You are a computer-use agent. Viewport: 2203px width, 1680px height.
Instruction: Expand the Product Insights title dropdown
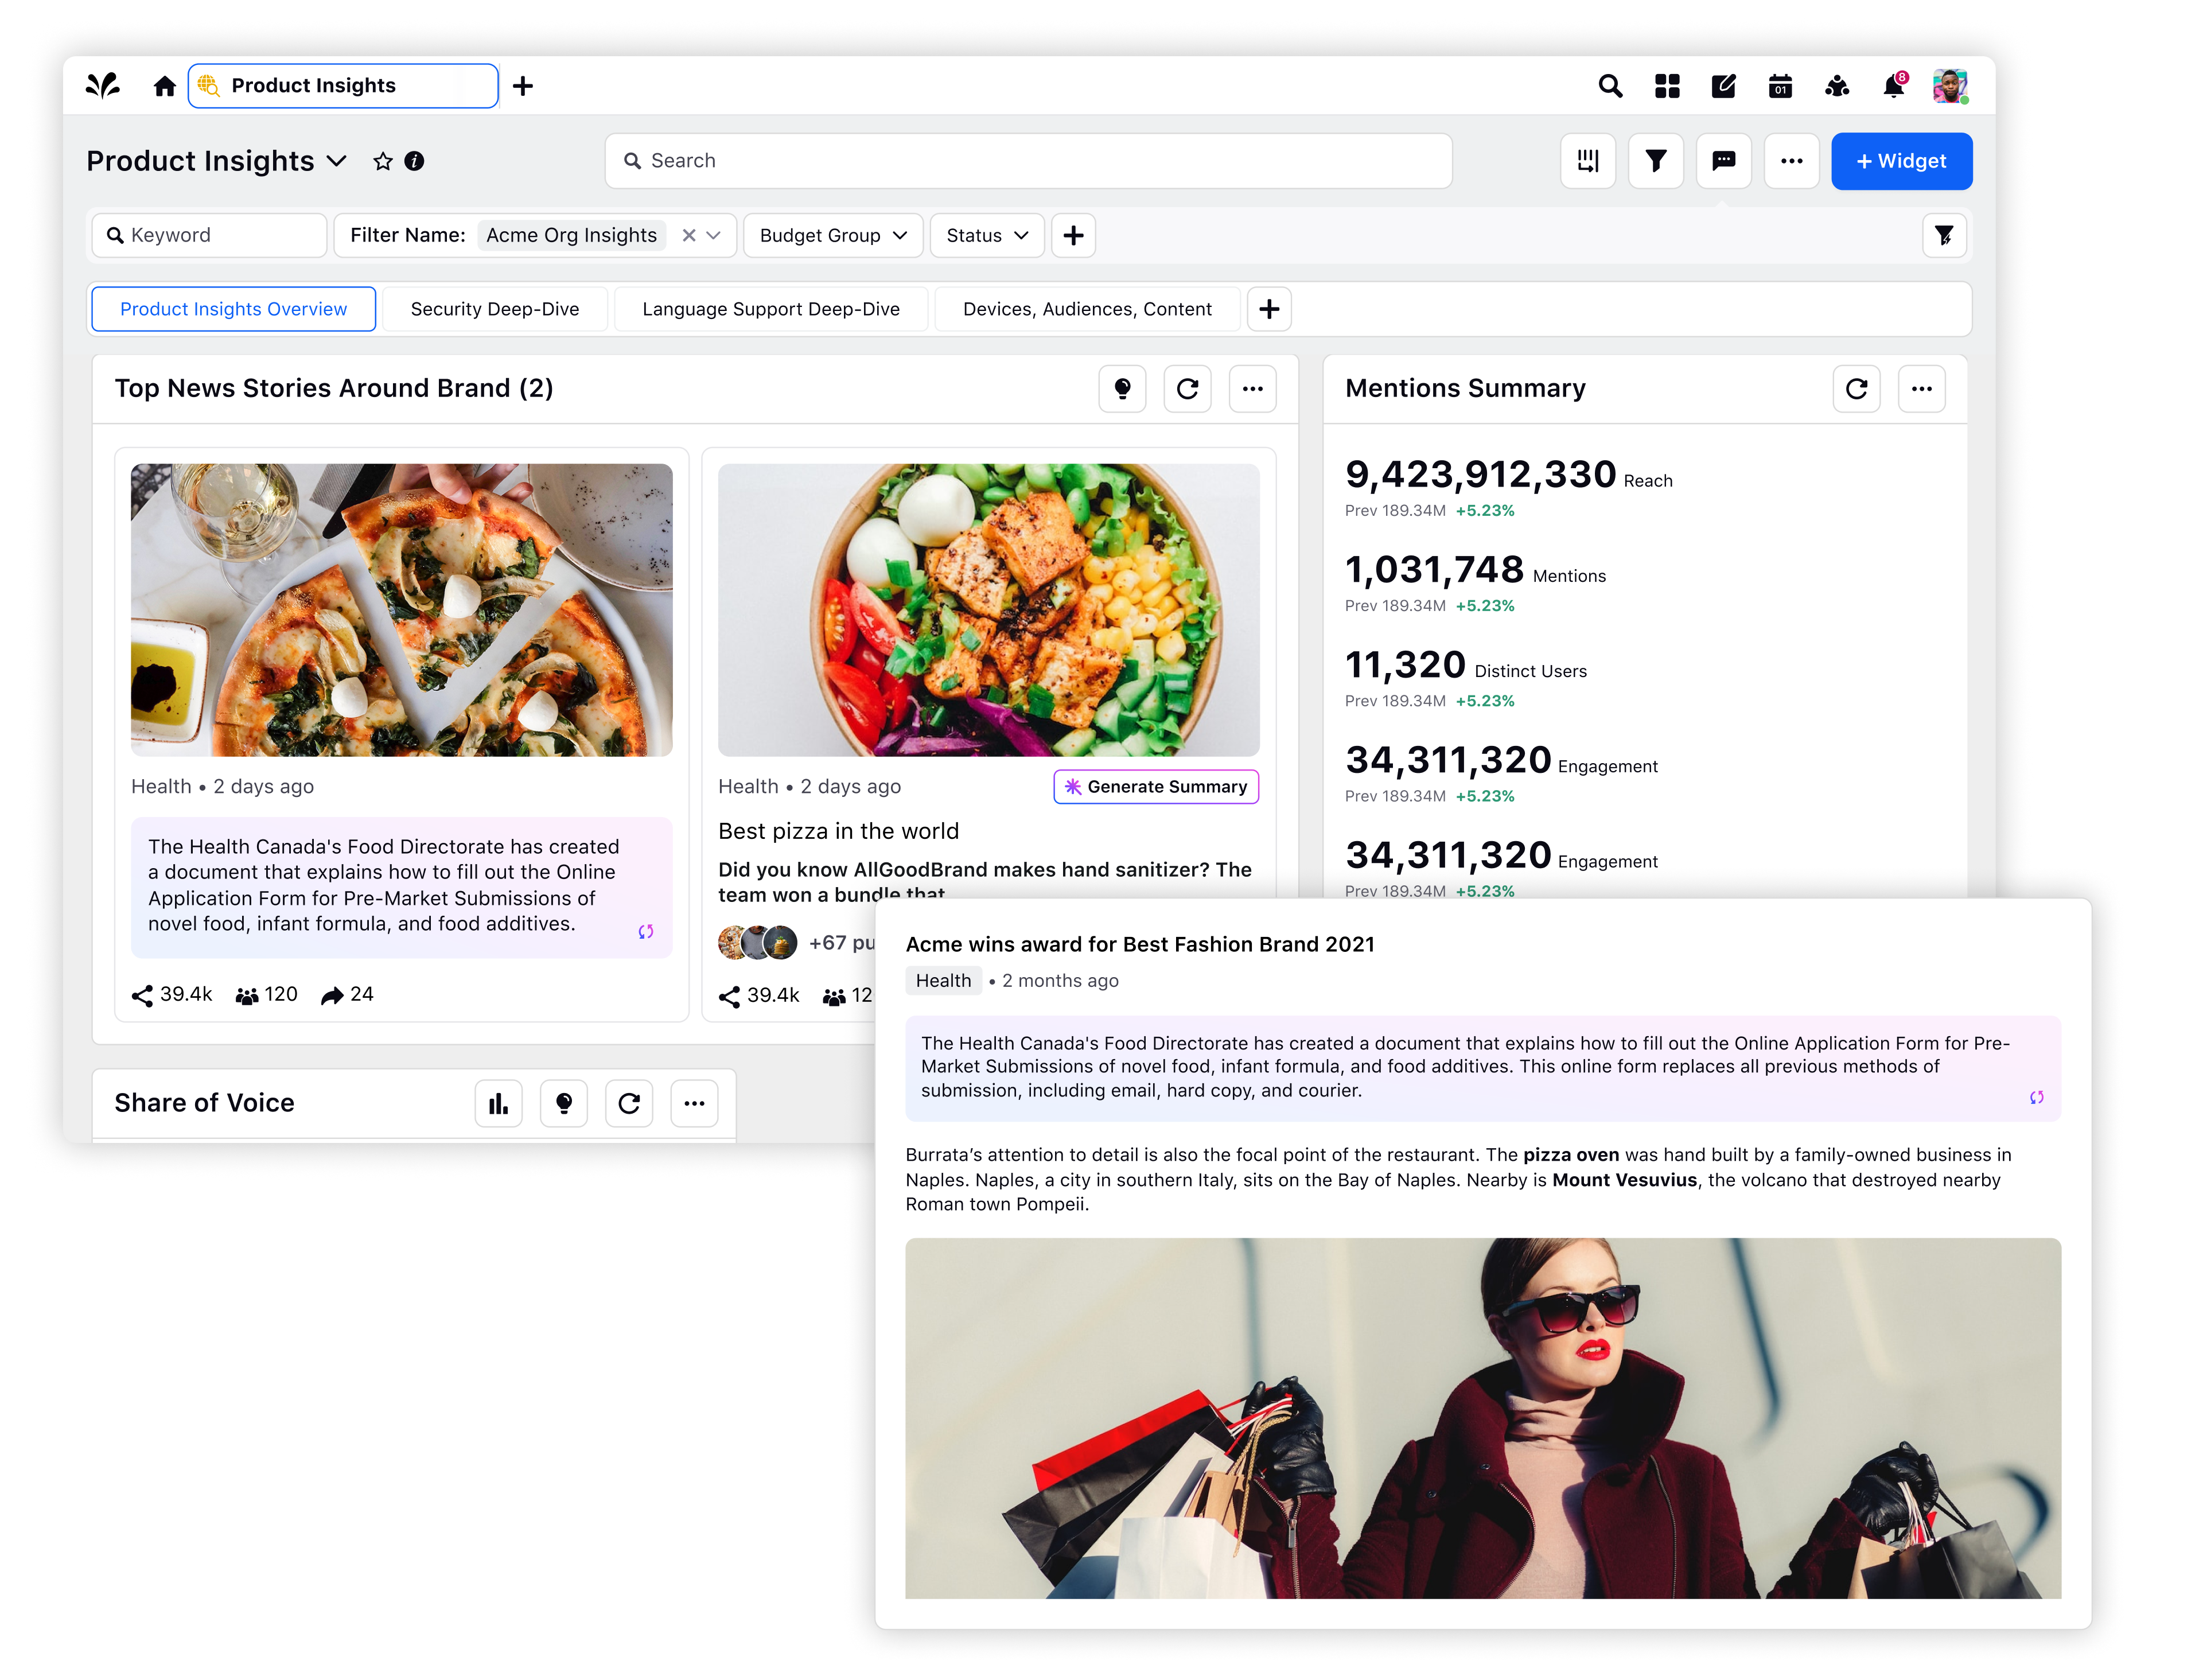[x=337, y=161]
